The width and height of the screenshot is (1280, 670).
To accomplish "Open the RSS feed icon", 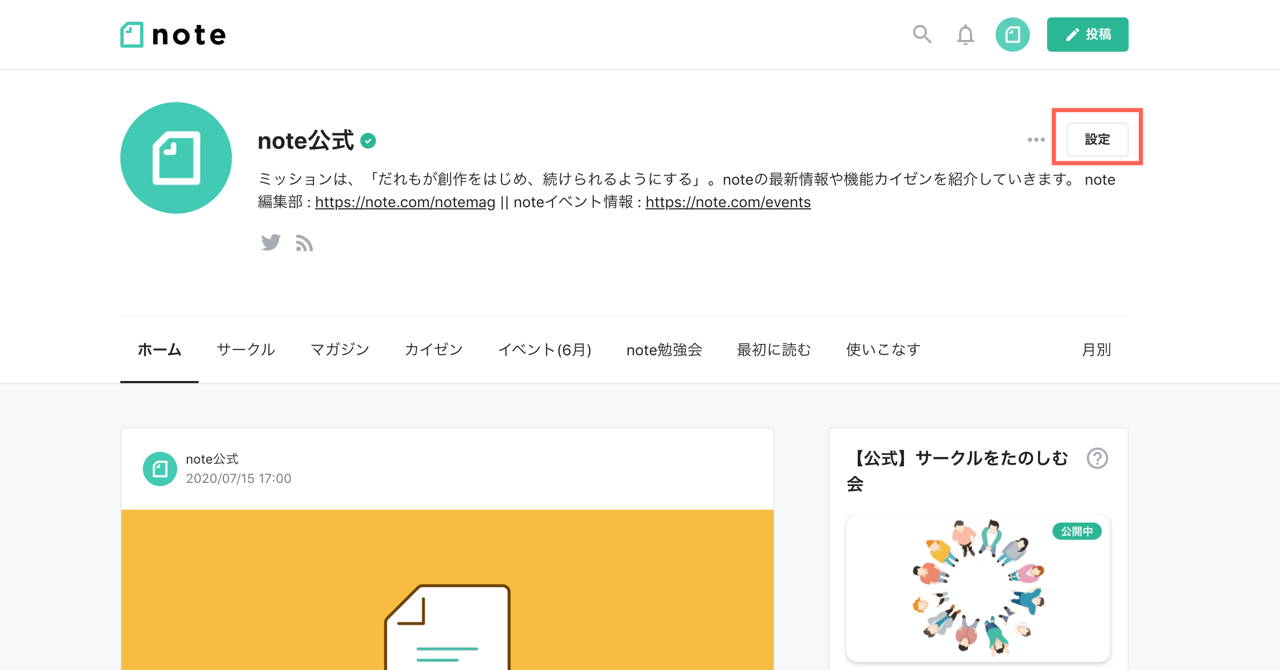I will [x=305, y=244].
